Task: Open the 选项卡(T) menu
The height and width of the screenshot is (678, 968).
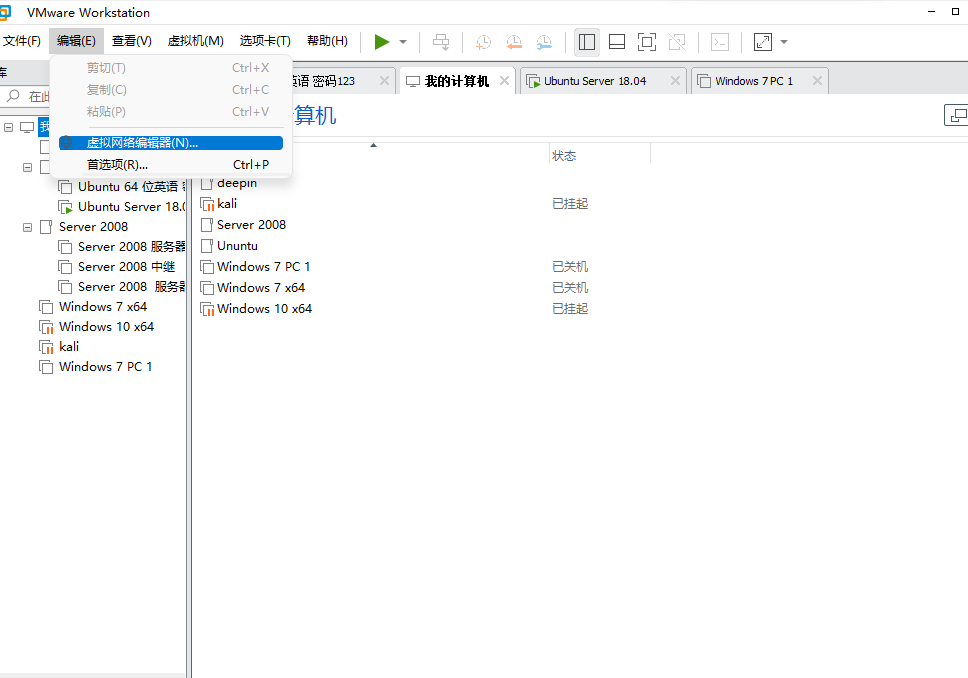Action: (265, 41)
